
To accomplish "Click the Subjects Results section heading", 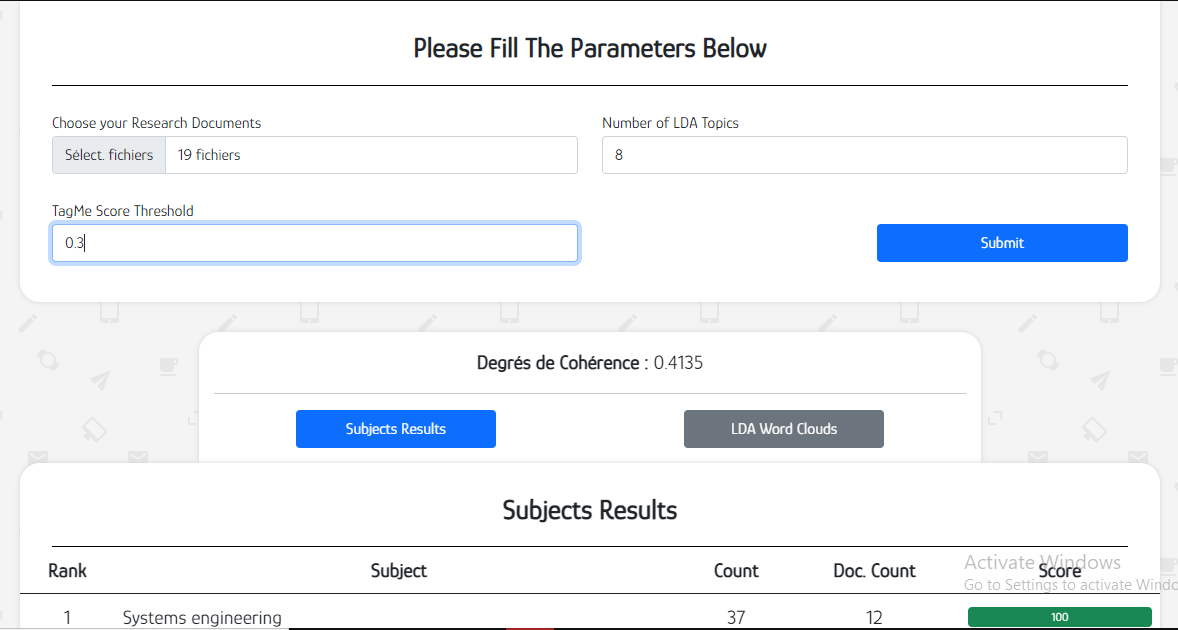I will coord(590,510).
